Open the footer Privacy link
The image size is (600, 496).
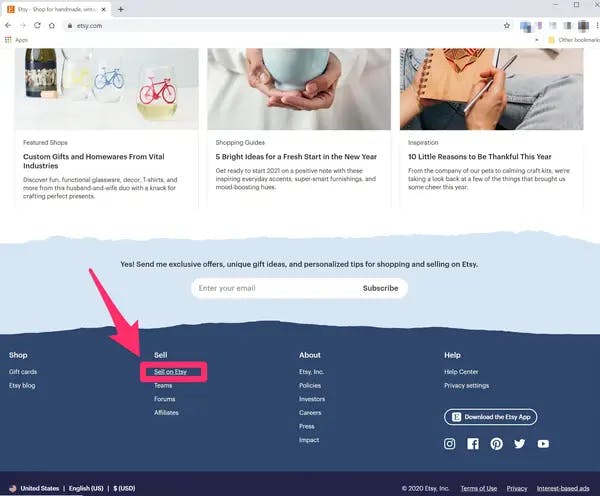517,488
